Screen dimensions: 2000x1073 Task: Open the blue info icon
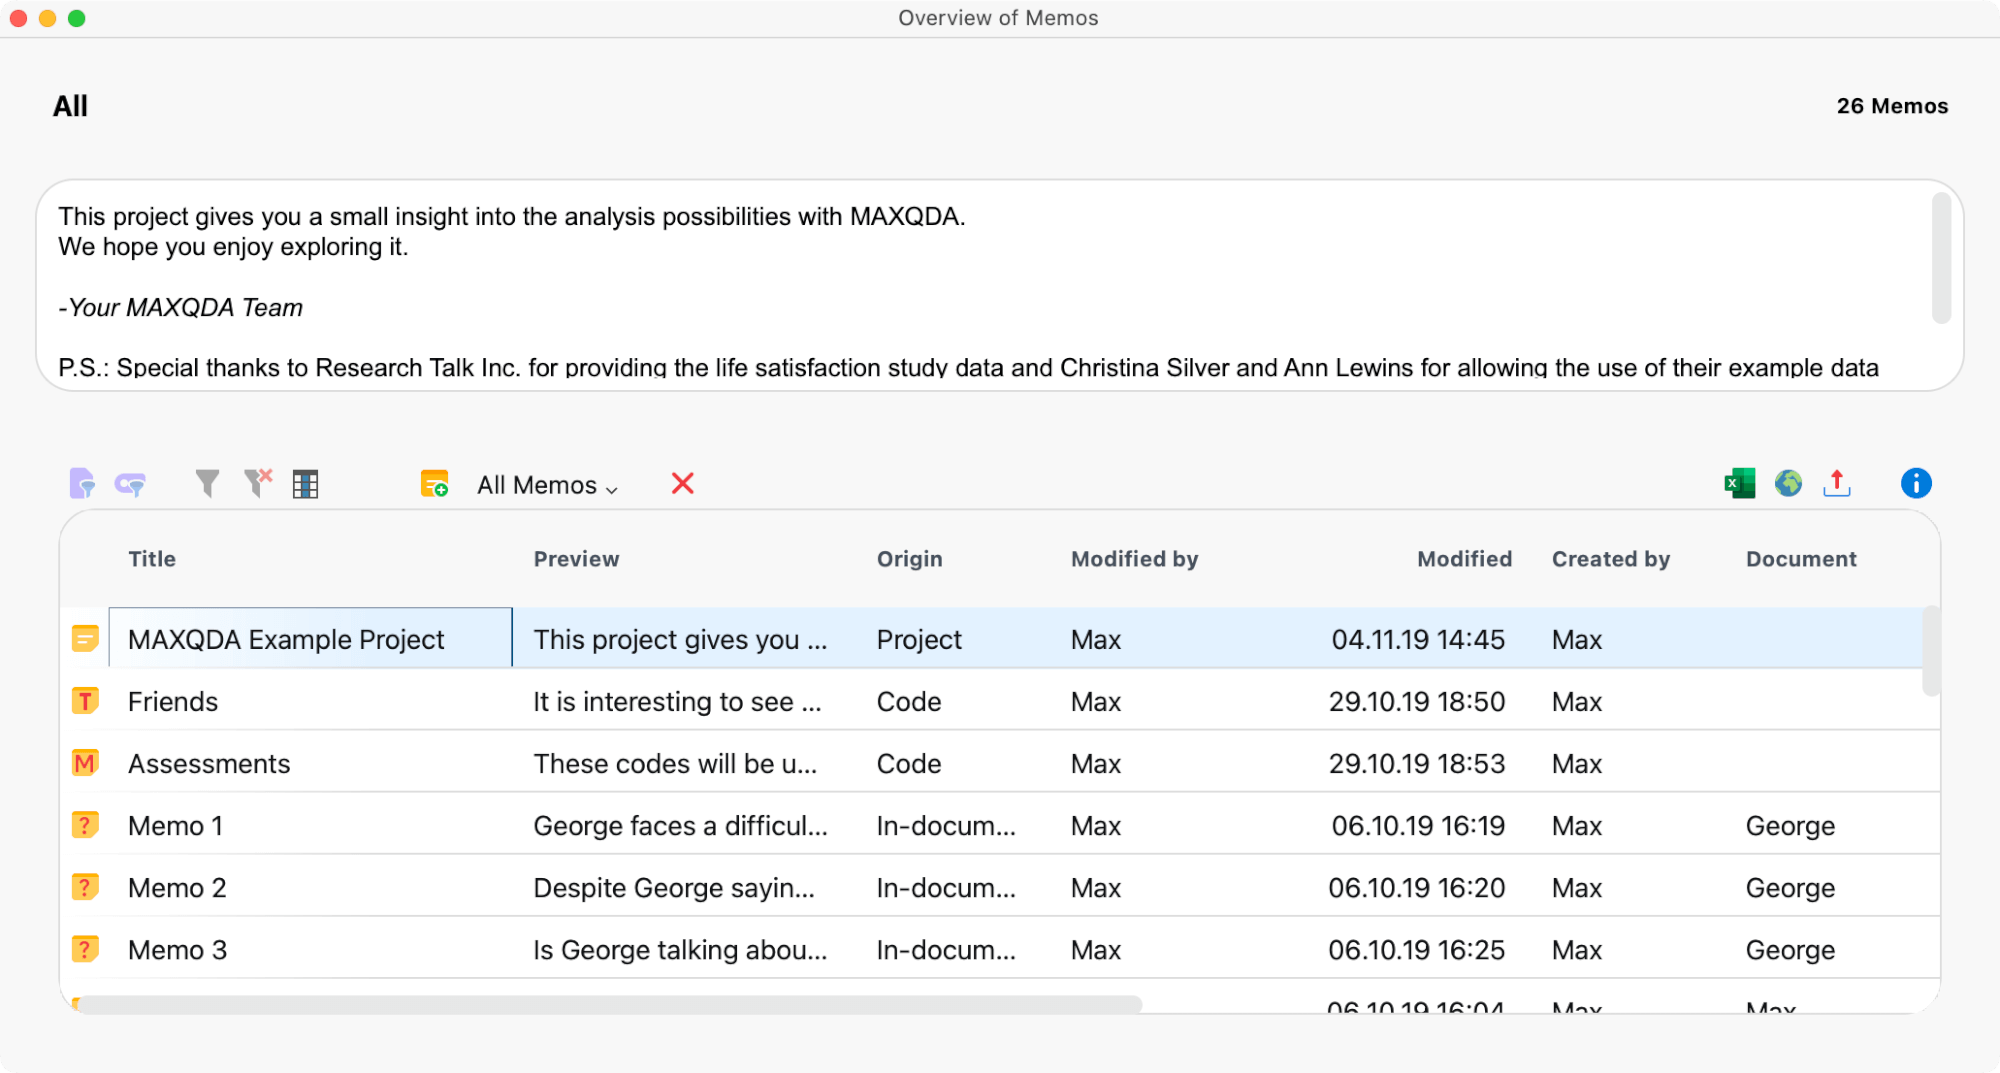pyautogui.click(x=1916, y=484)
